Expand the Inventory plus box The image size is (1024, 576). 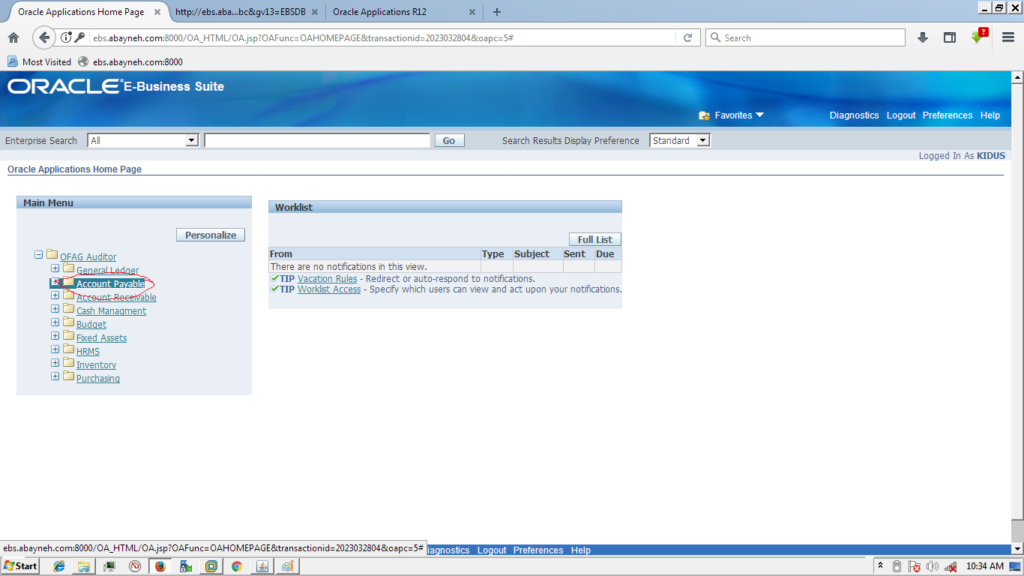56,363
